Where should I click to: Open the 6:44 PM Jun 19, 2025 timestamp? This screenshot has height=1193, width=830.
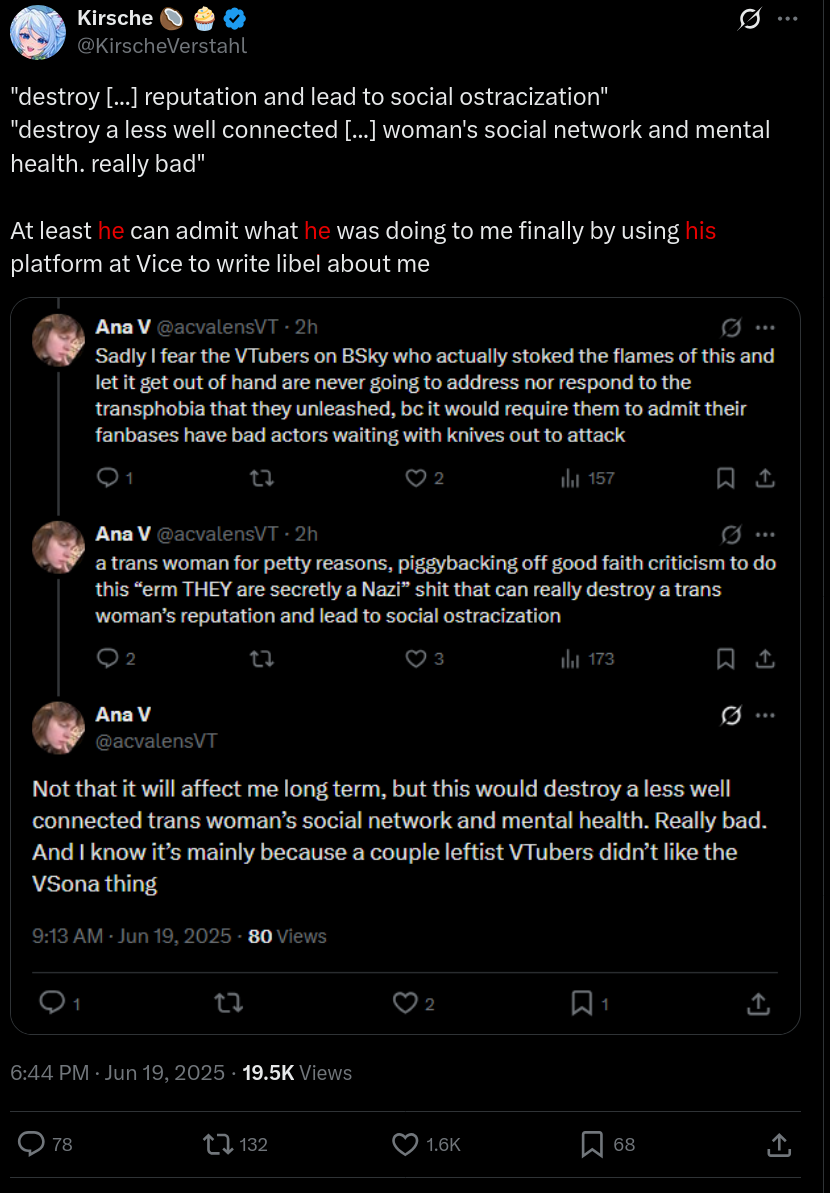pyautogui.click(x=117, y=1073)
